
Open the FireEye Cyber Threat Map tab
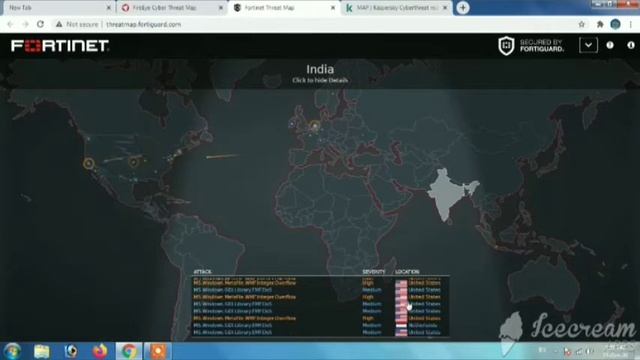(171, 8)
